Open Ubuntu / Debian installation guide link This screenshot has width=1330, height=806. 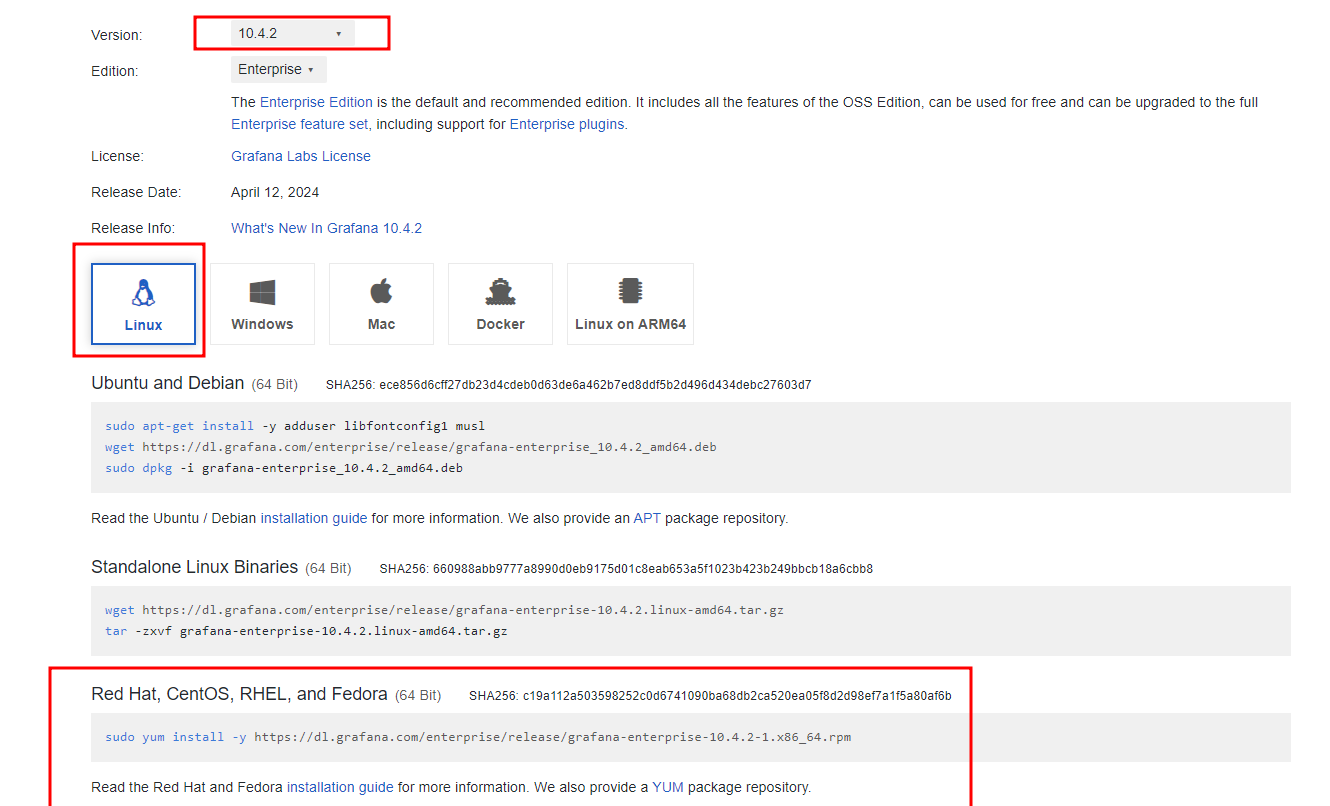[x=314, y=518]
